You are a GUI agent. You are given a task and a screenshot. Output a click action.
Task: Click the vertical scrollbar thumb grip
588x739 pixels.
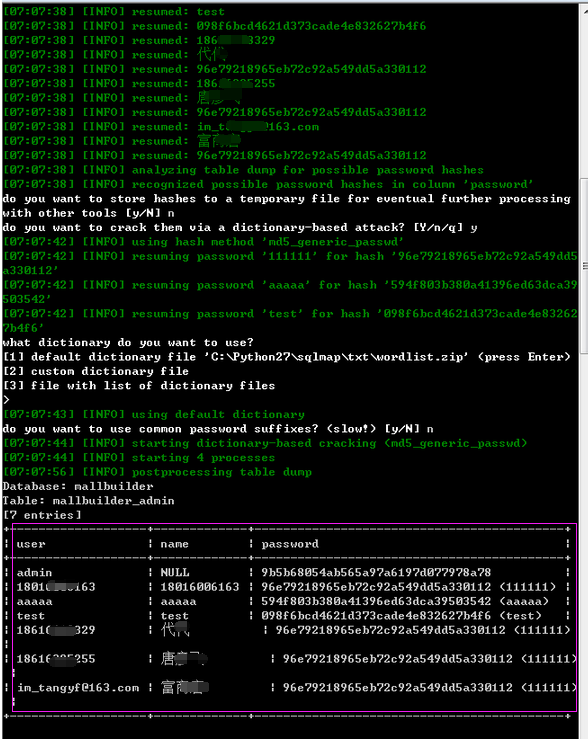pyautogui.click(x=585, y=266)
